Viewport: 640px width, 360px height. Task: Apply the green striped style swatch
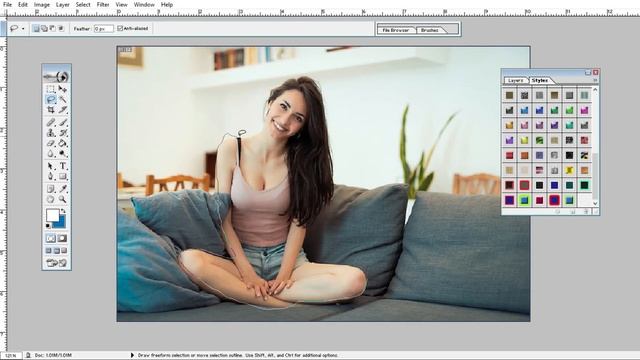[x=540, y=140]
